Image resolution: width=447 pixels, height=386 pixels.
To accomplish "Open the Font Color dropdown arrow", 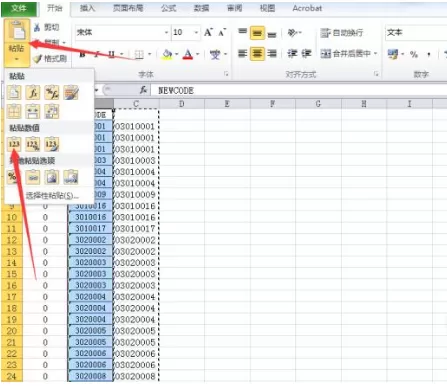I will pos(198,54).
